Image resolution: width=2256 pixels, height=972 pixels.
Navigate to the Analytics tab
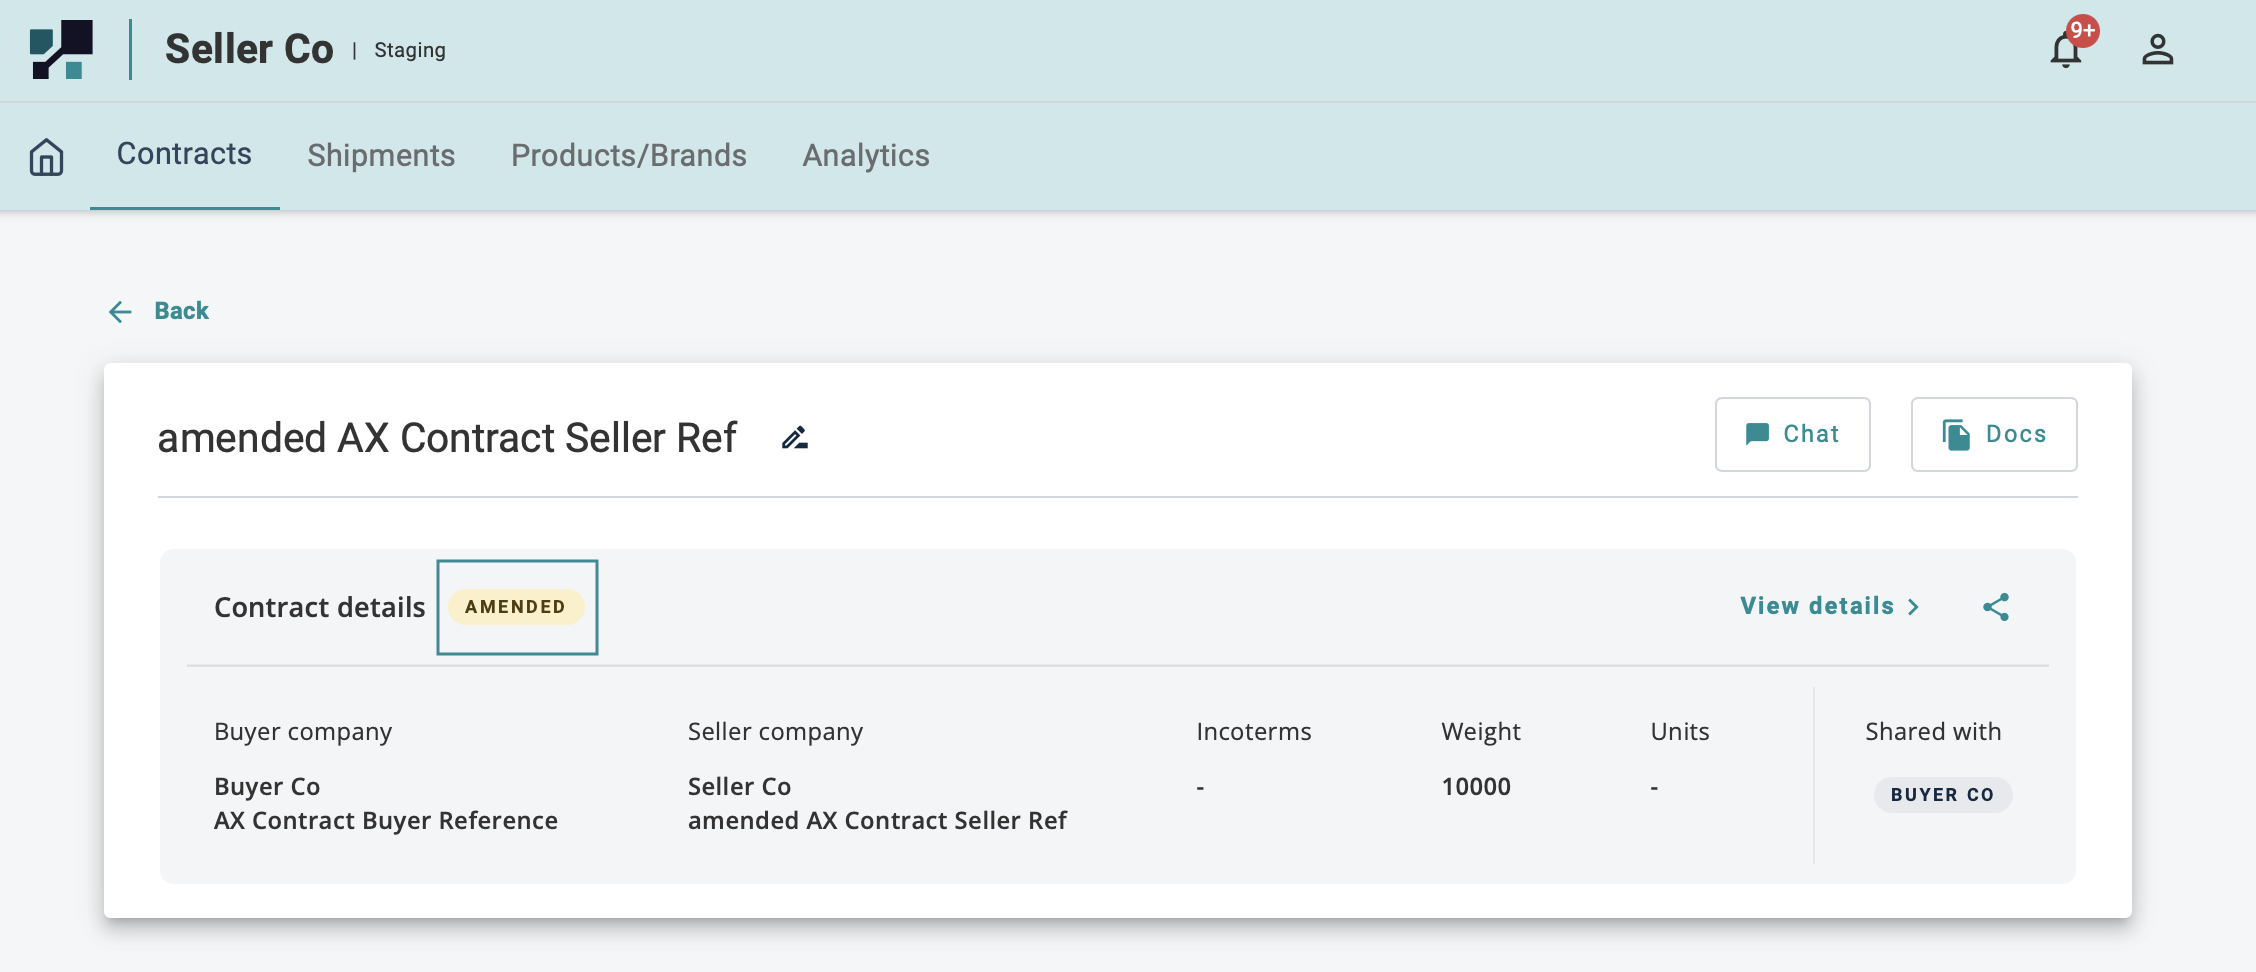click(x=866, y=156)
